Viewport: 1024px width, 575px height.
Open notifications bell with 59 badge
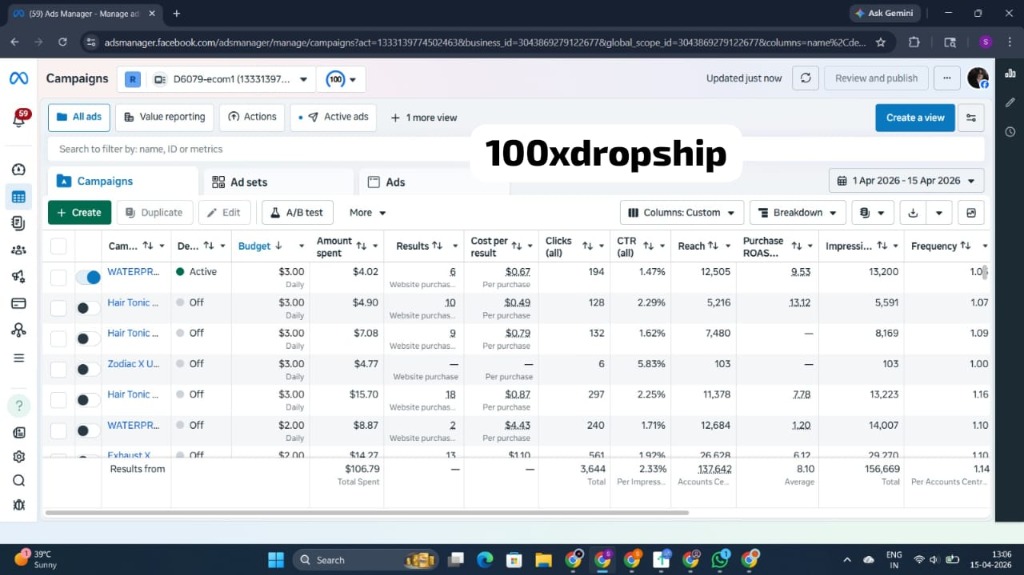[x=20, y=119]
